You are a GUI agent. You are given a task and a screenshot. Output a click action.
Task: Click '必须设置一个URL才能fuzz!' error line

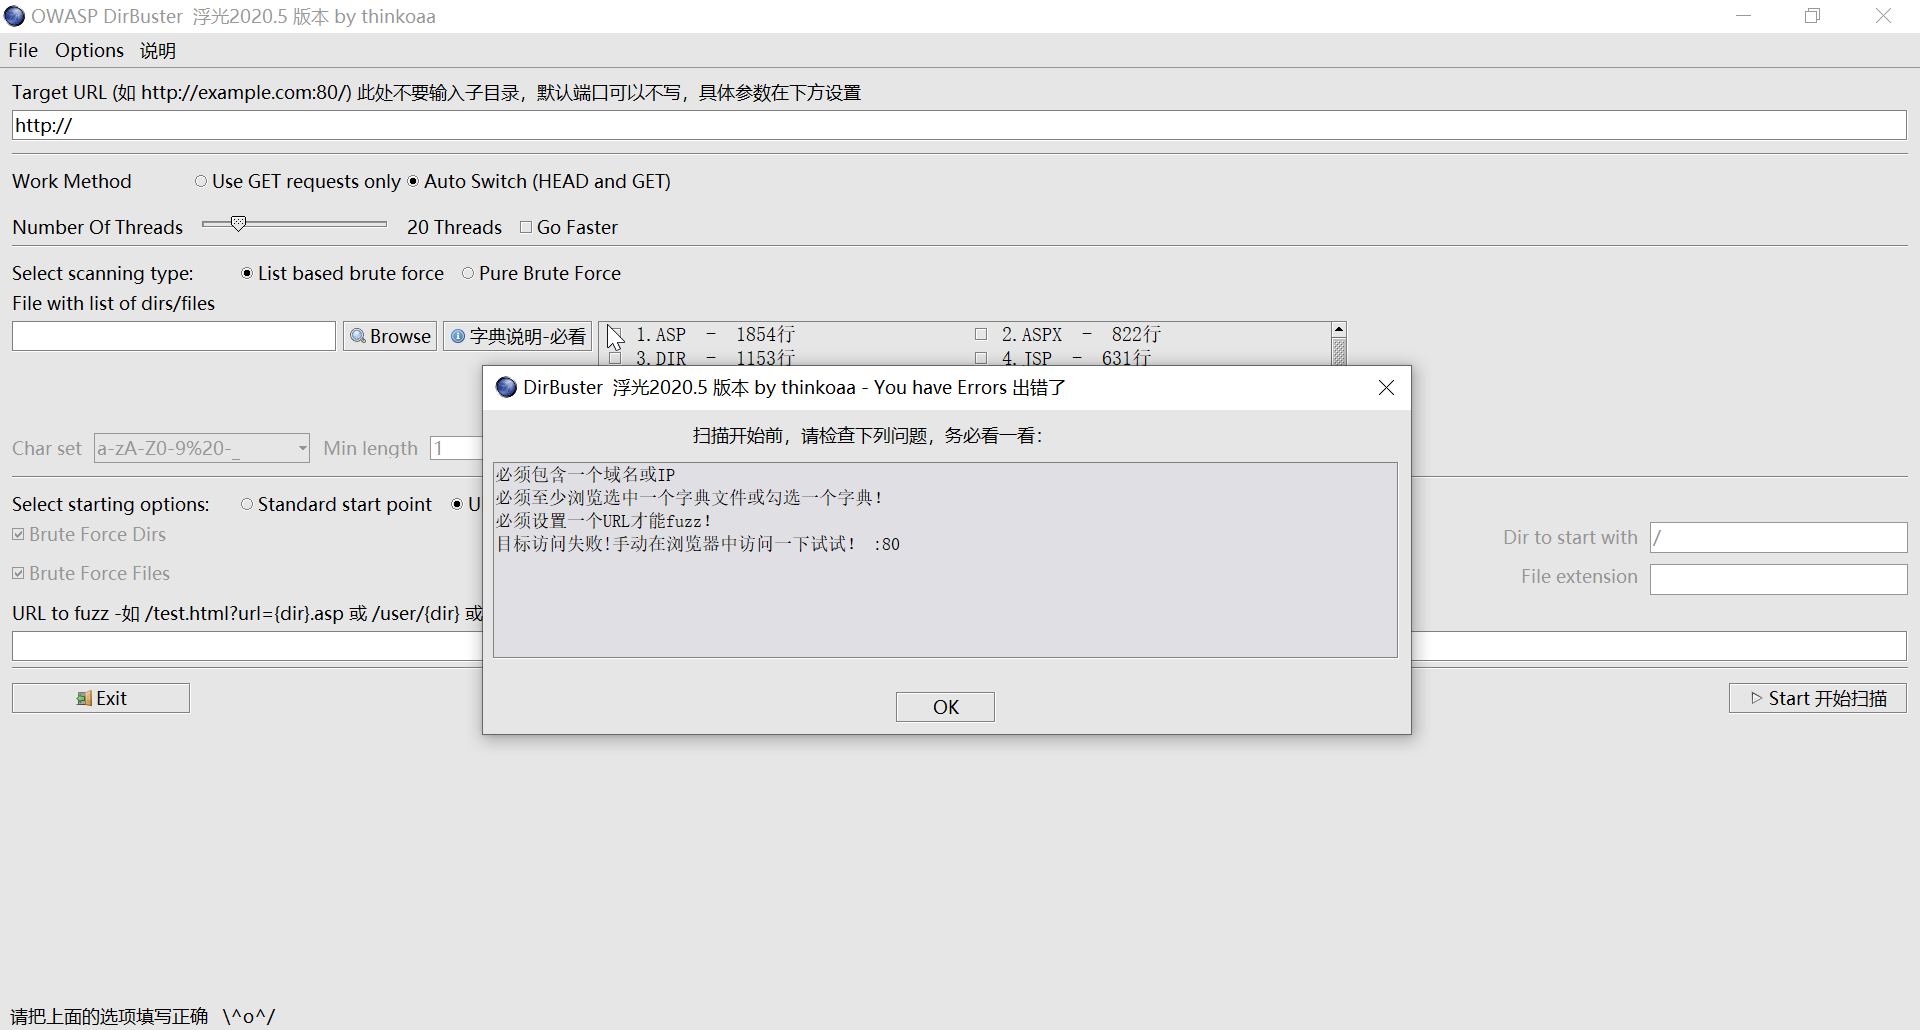coord(604,521)
